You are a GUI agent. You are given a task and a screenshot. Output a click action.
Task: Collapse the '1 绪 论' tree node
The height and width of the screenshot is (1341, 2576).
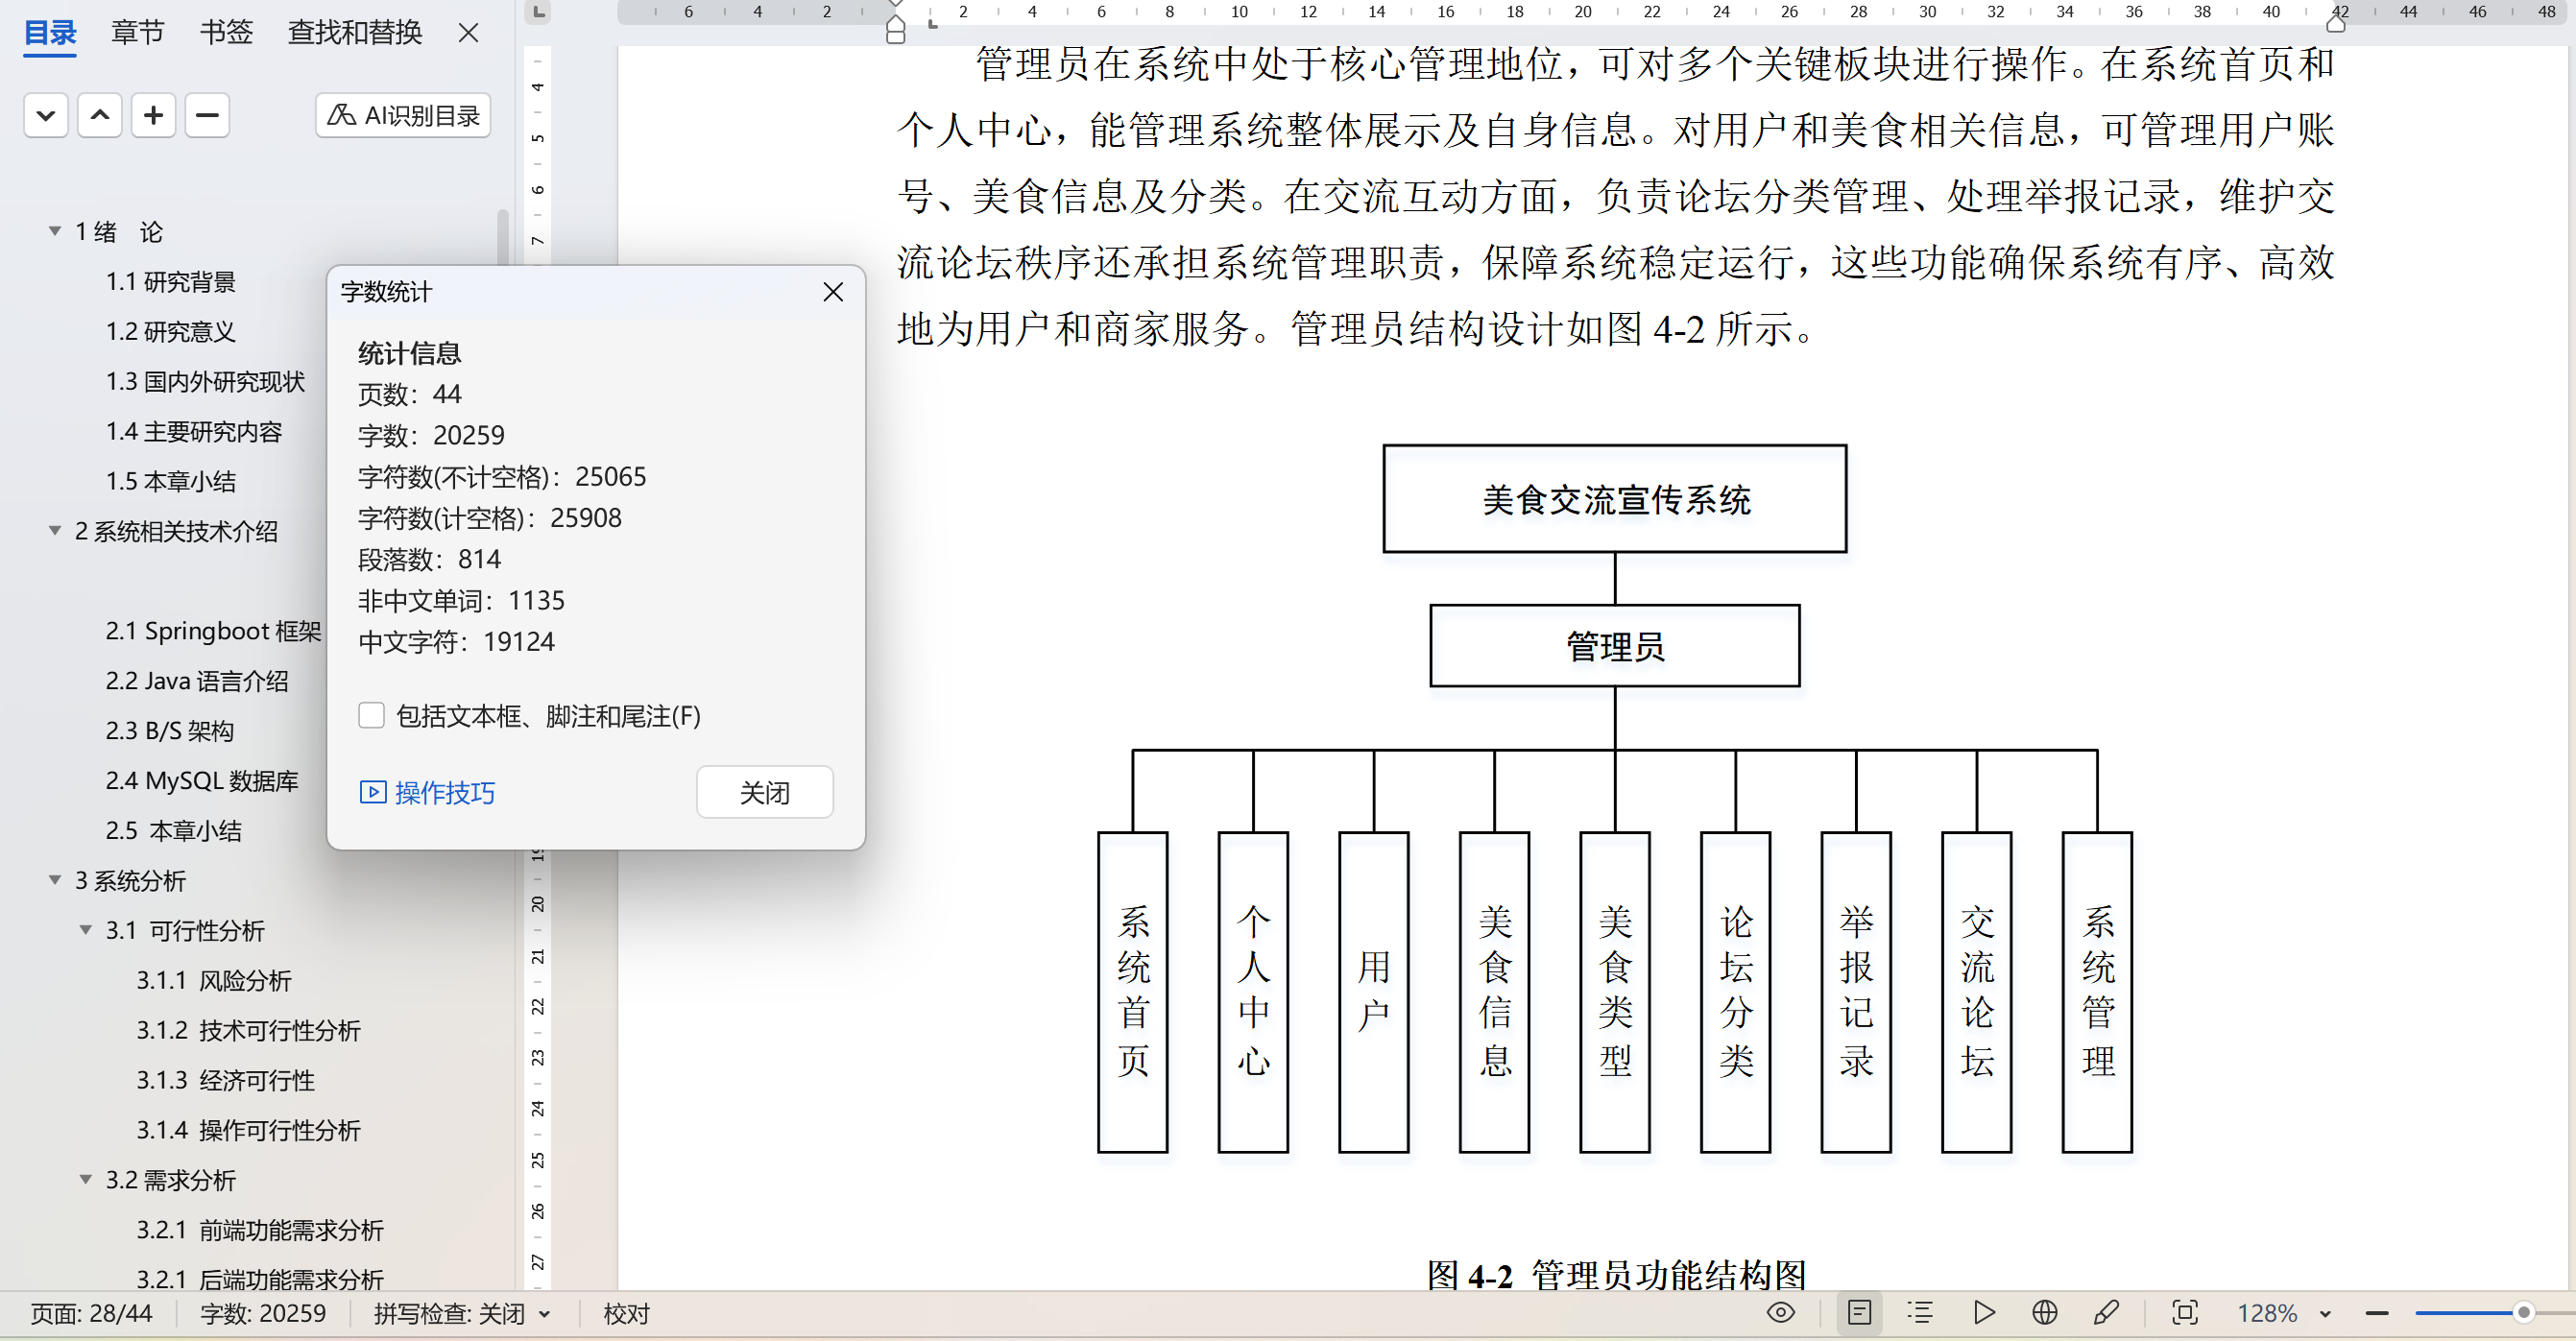tap(55, 231)
